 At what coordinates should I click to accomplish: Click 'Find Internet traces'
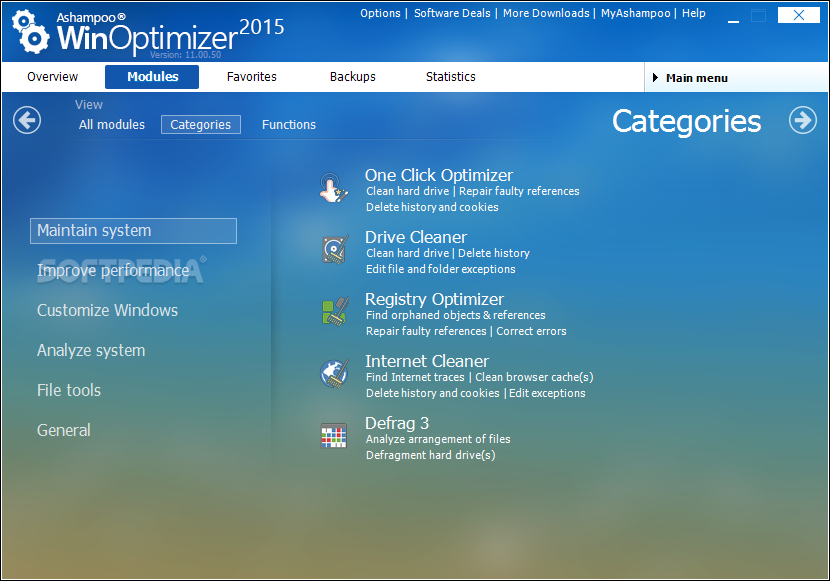point(415,377)
